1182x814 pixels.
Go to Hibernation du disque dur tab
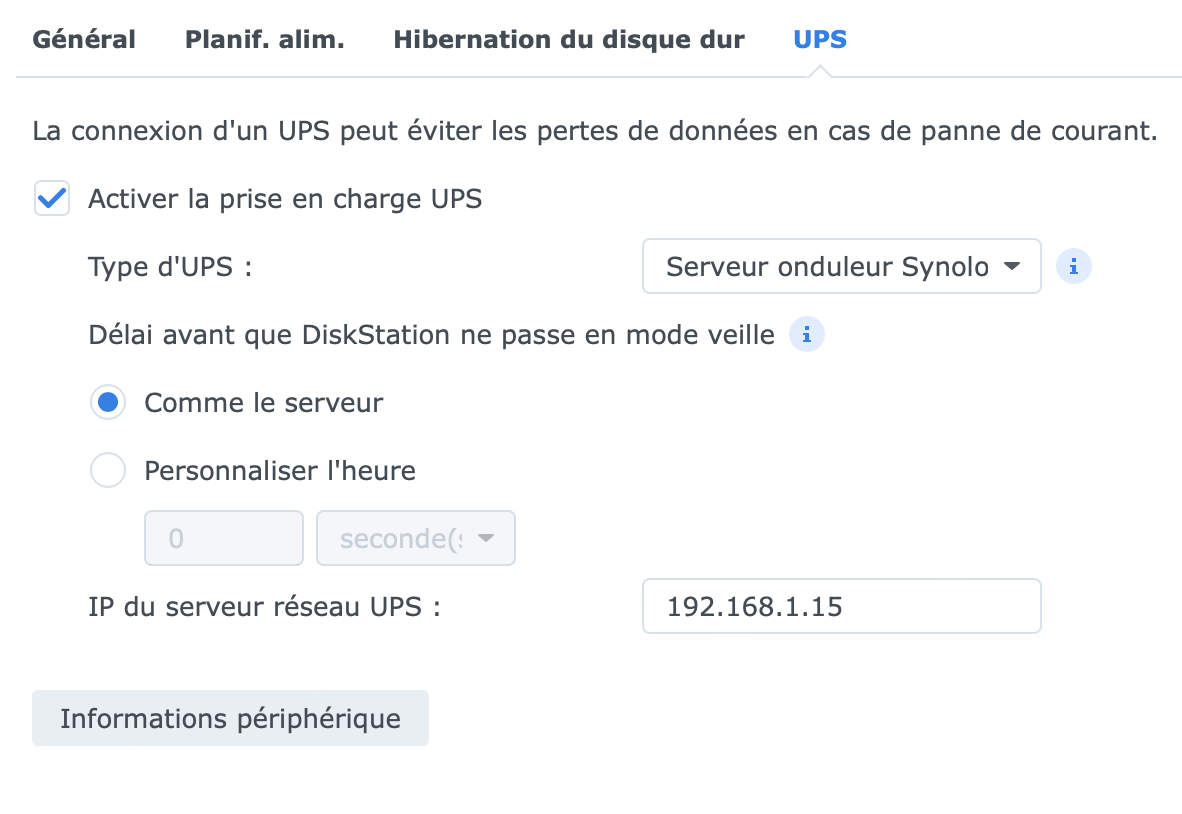tap(569, 40)
